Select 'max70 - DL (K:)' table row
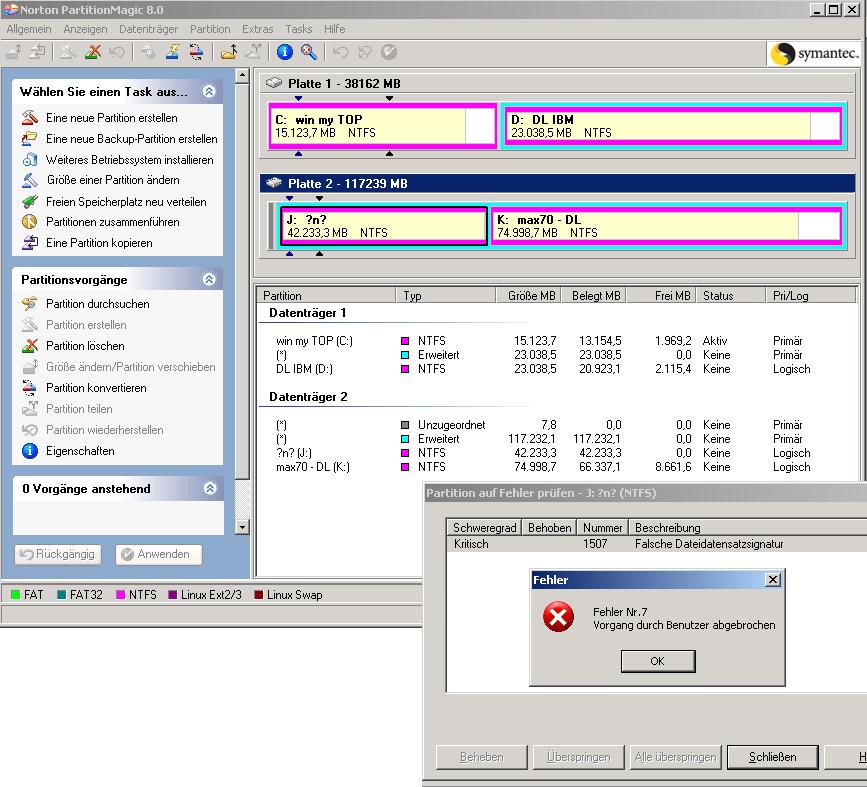This screenshot has height=787, width=867. [x=556, y=467]
